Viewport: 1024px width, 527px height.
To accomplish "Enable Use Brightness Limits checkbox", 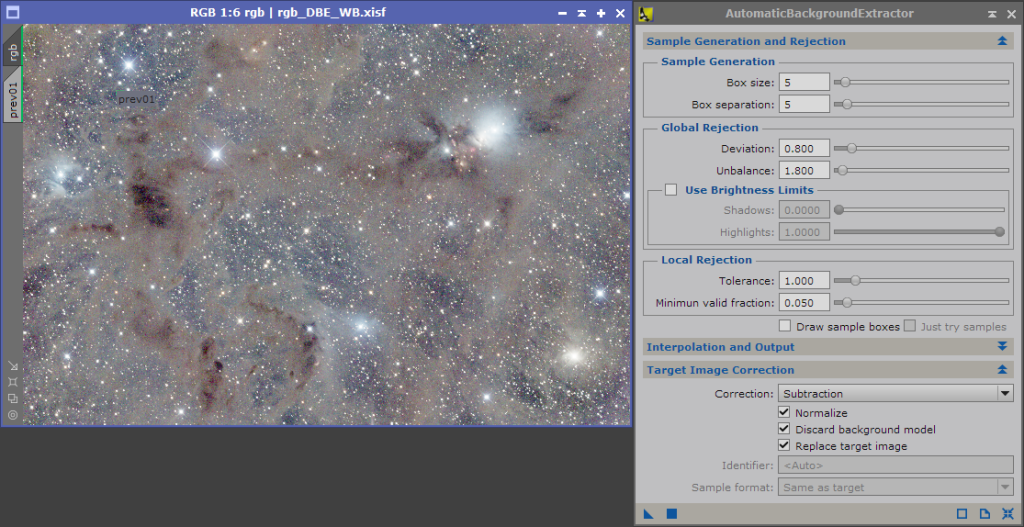I will (671, 190).
